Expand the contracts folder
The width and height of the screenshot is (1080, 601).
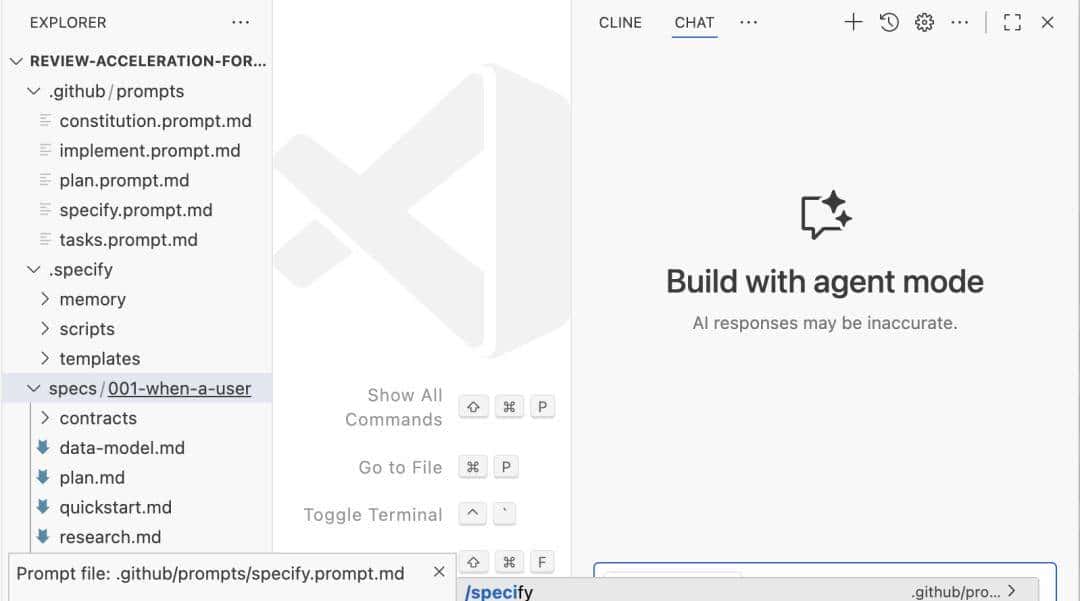click(98, 418)
